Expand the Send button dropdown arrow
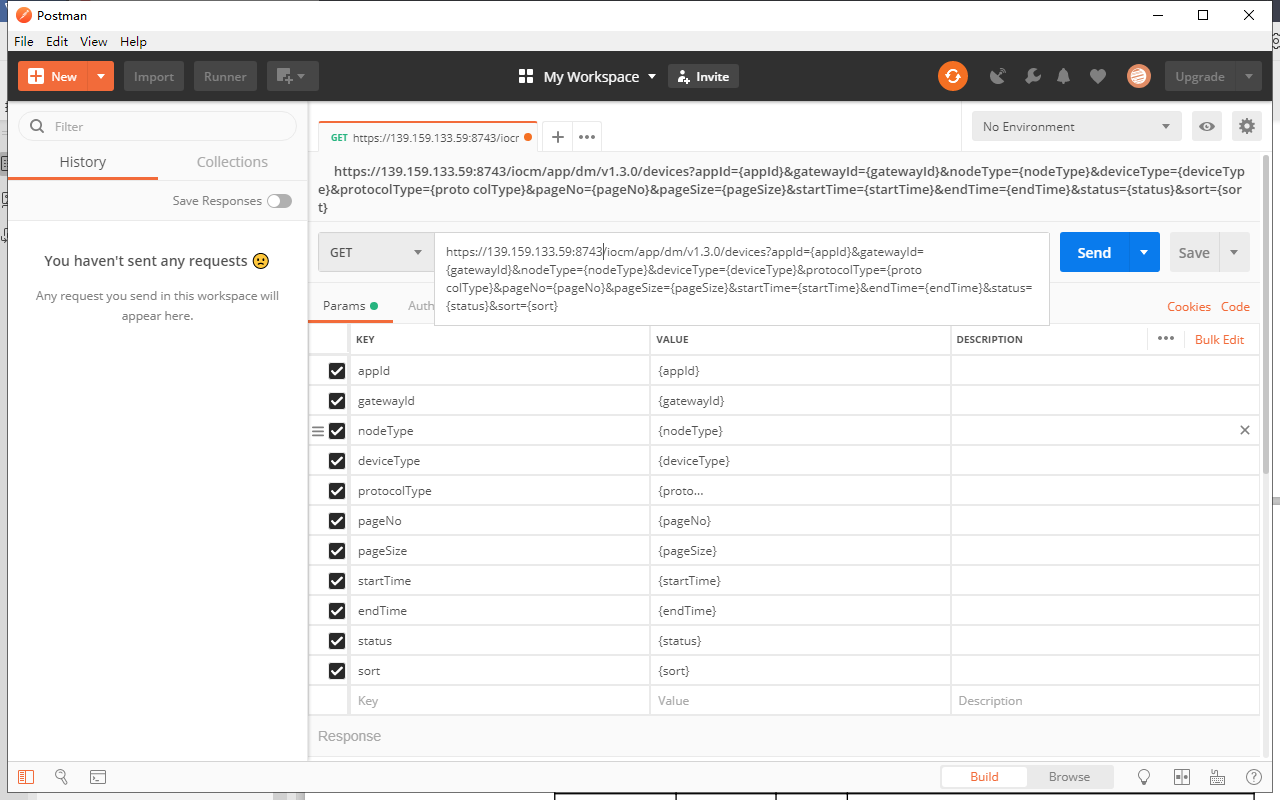Viewport: 1280px width, 800px height. 1144,252
